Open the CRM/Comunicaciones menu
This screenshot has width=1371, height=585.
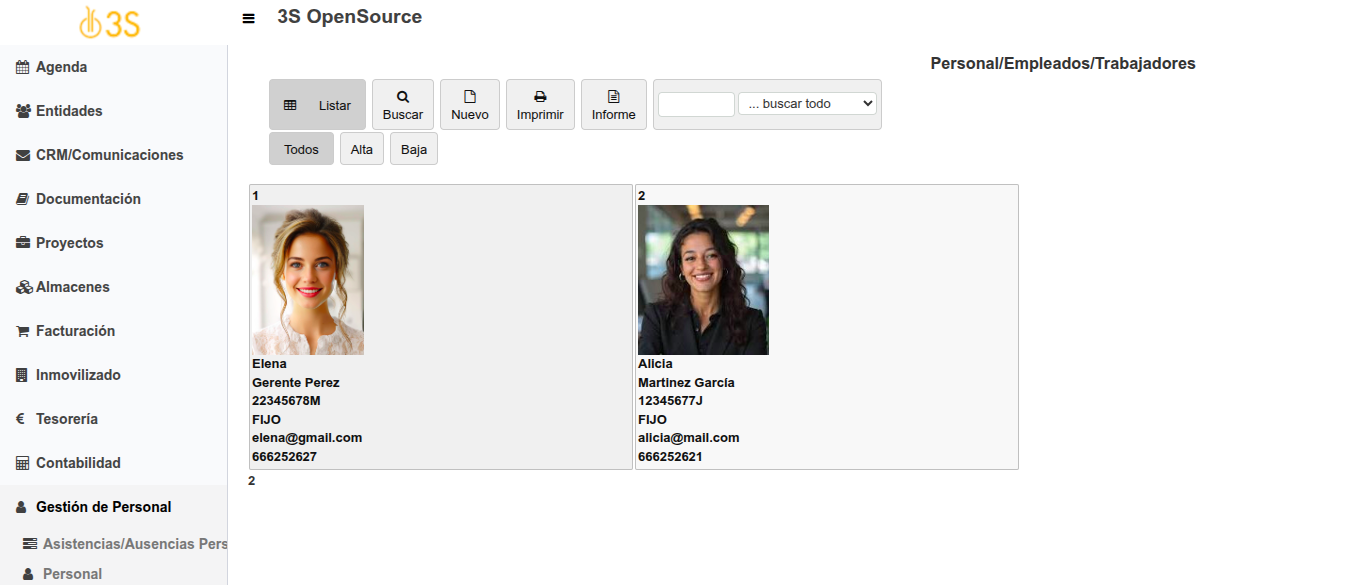pos(109,155)
